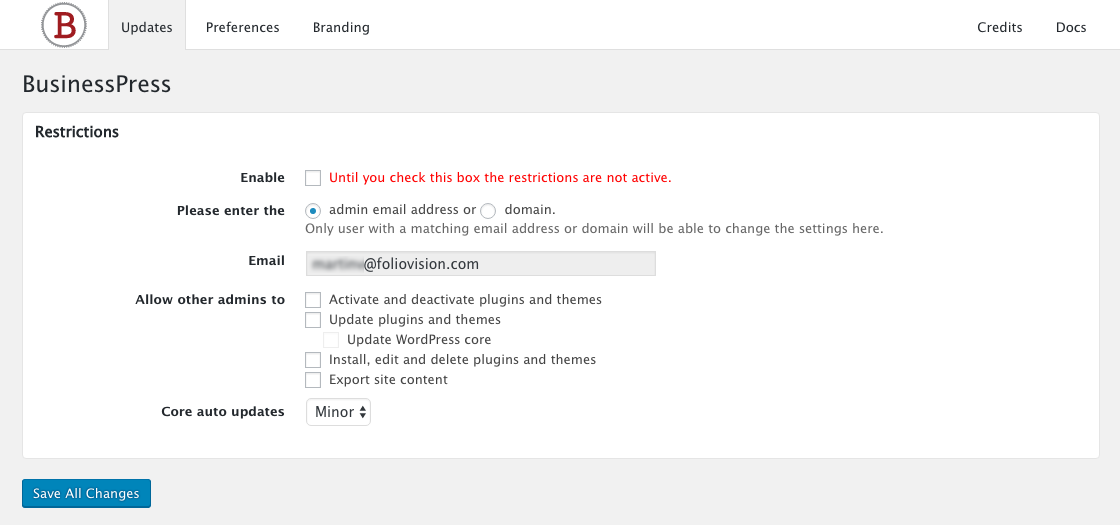Click the Email input field
The image size is (1120, 525).
[x=481, y=264]
